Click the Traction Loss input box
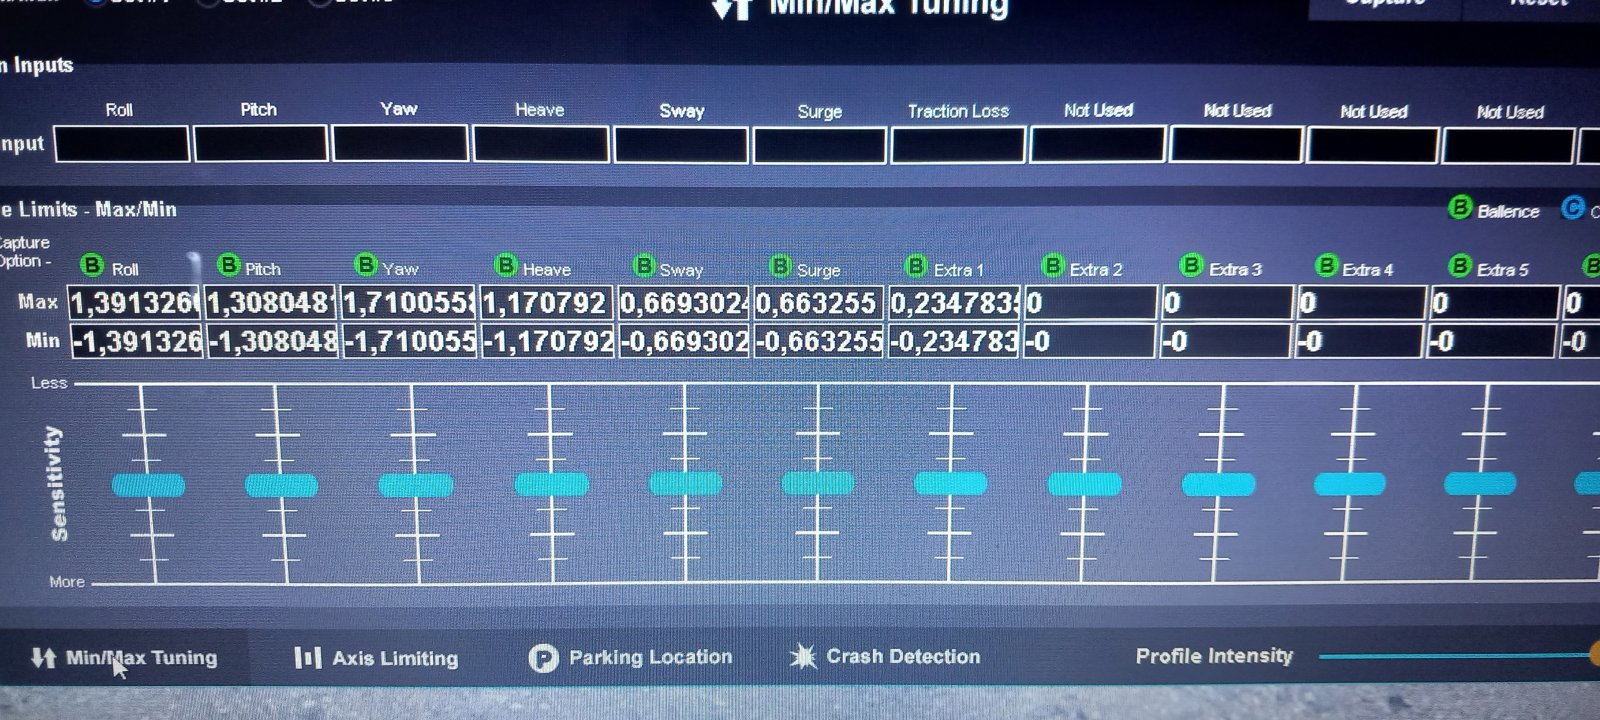This screenshot has width=1600, height=720. [x=958, y=145]
